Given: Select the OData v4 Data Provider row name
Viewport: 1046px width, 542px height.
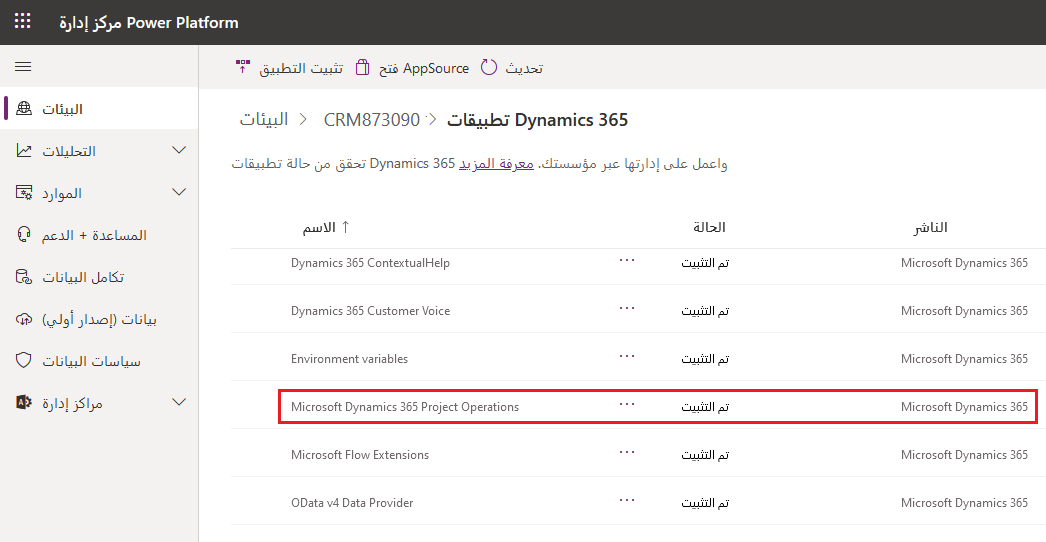Looking at the screenshot, I should [x=352, y=503].
